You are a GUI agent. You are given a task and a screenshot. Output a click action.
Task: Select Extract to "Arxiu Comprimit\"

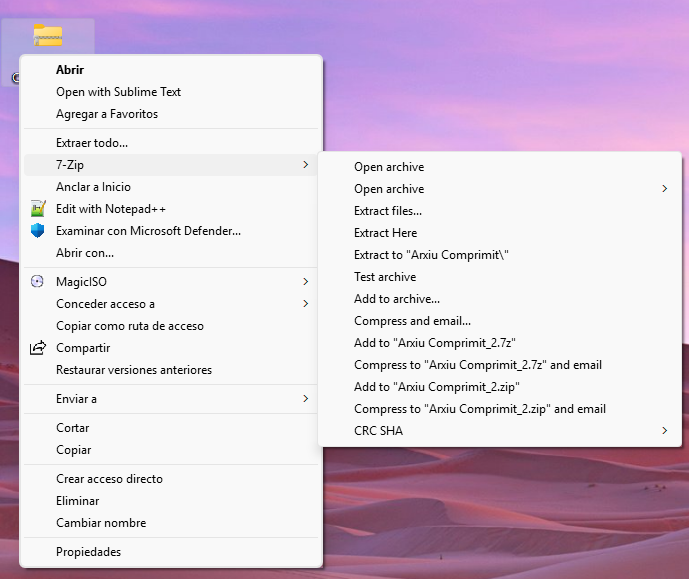point(500,255)
